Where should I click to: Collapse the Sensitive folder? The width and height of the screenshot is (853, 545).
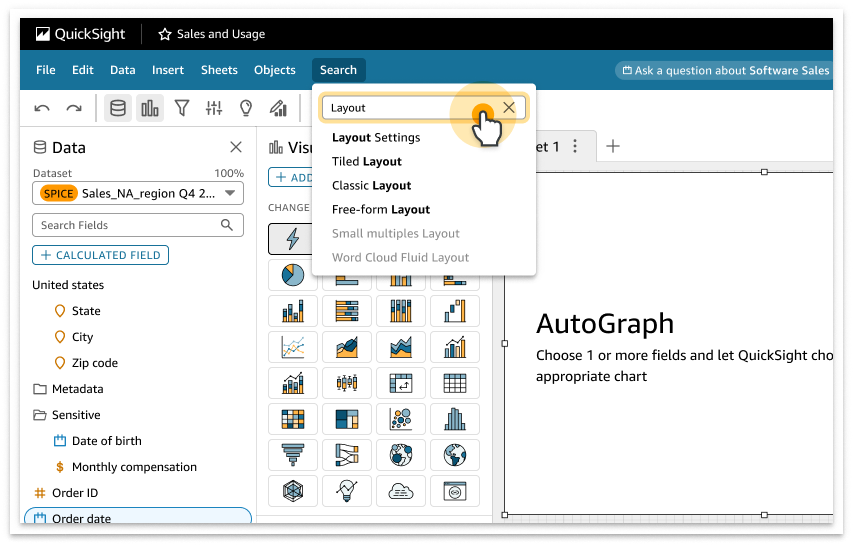[67, 415]
